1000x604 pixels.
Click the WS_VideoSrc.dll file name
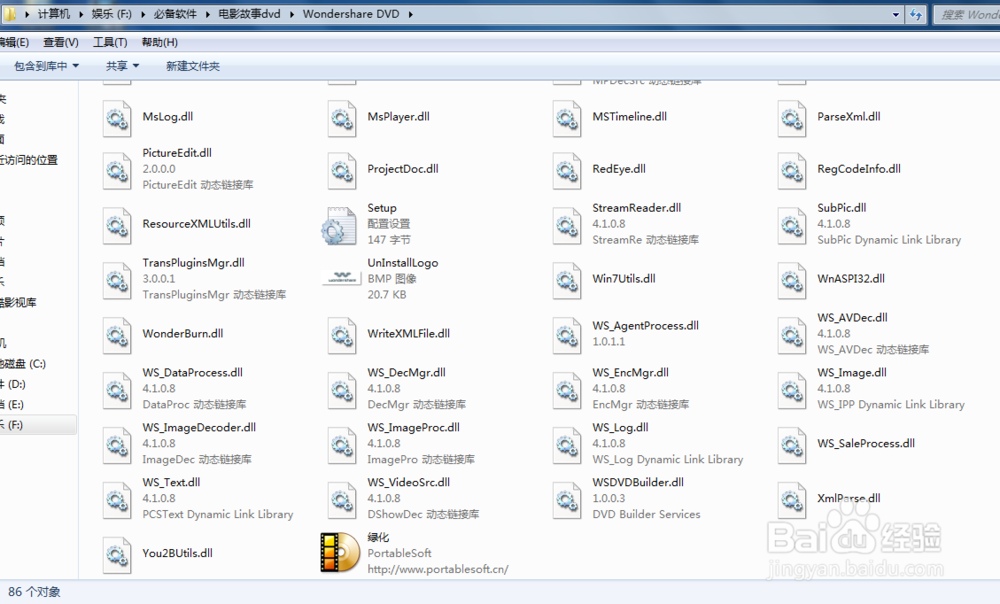pyautogui.click(x=408, y=482)
